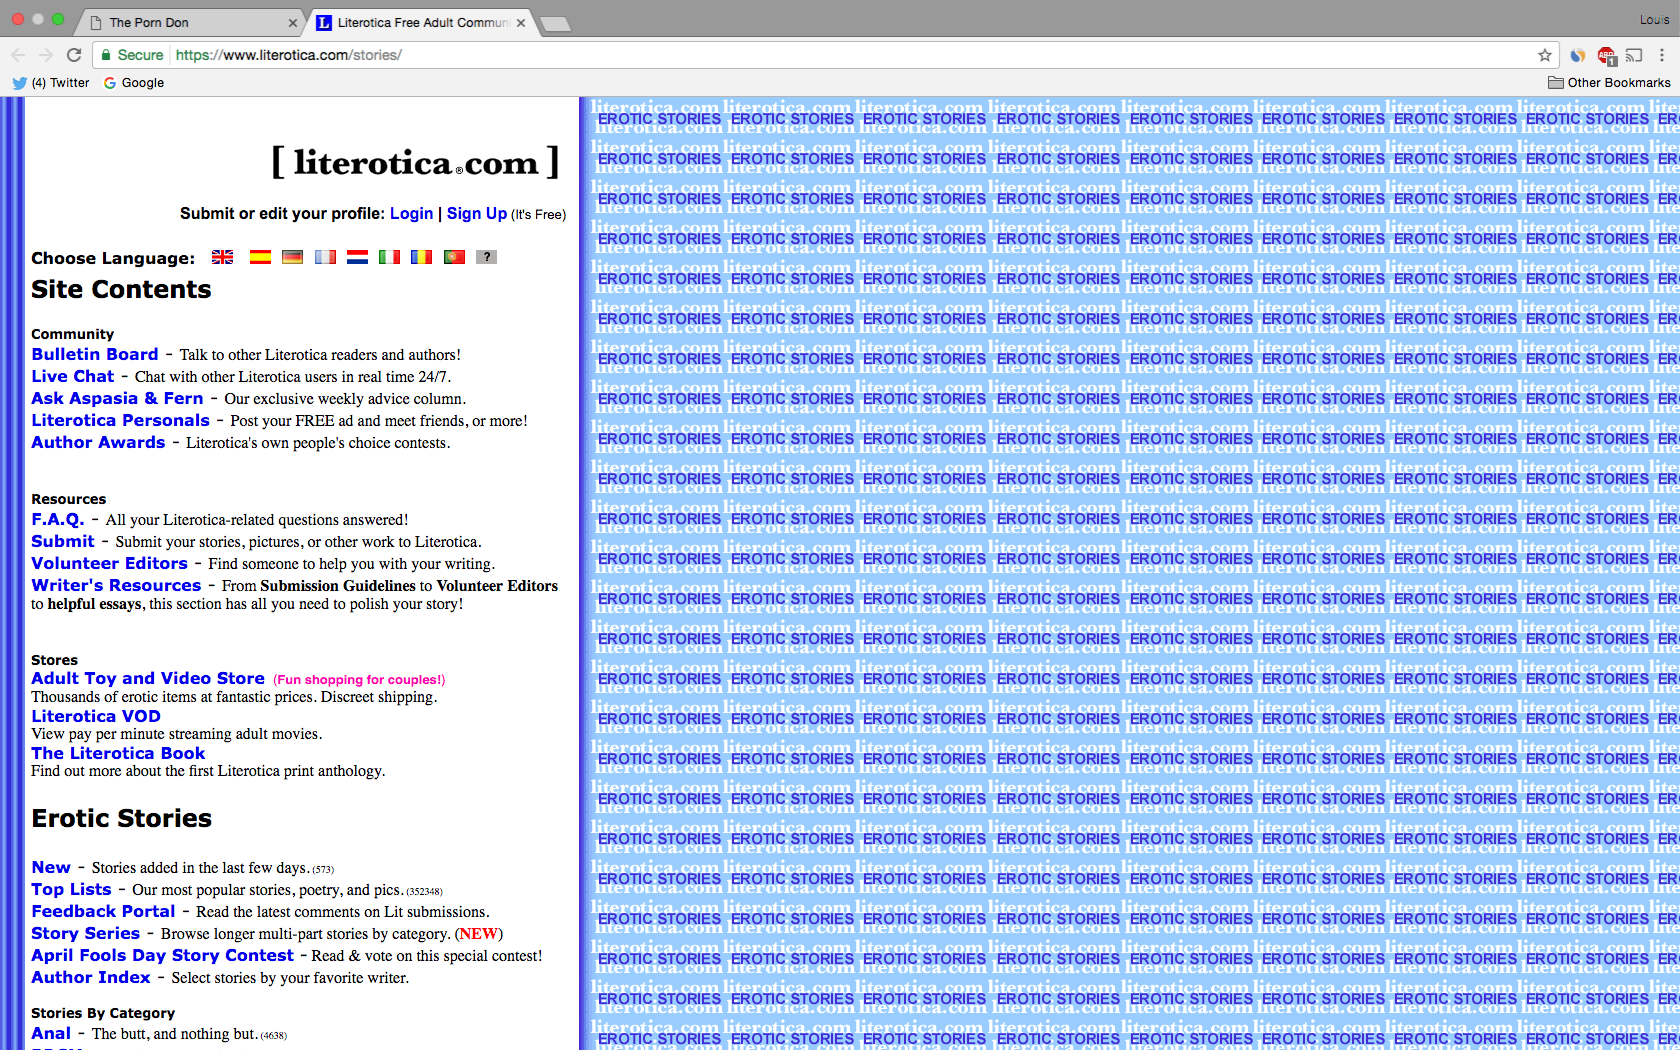Select the German flag language
The image size is (1680, 1050).
[x=292, y=257]
